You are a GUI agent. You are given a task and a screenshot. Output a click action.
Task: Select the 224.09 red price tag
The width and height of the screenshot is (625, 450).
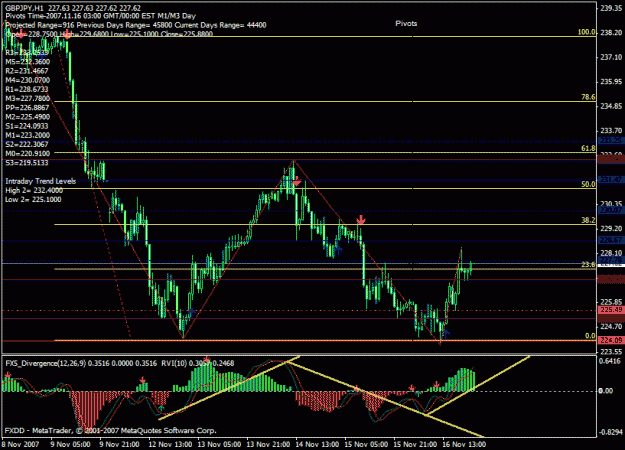coord(611,340)
